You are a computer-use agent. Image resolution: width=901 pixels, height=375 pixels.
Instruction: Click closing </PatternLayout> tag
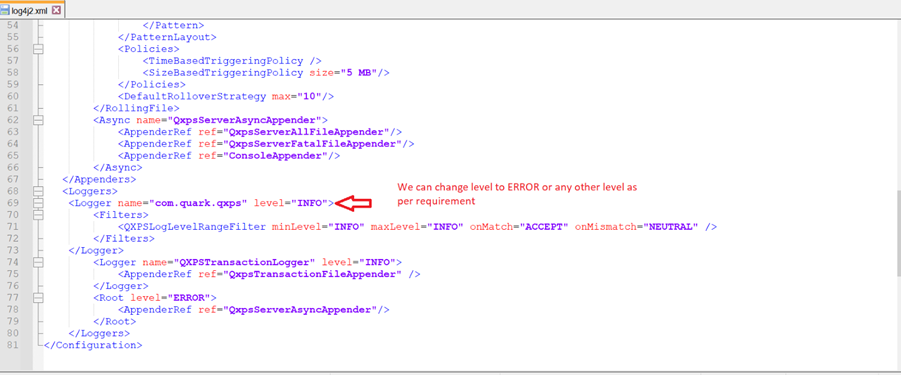click(x=167, y=37)
